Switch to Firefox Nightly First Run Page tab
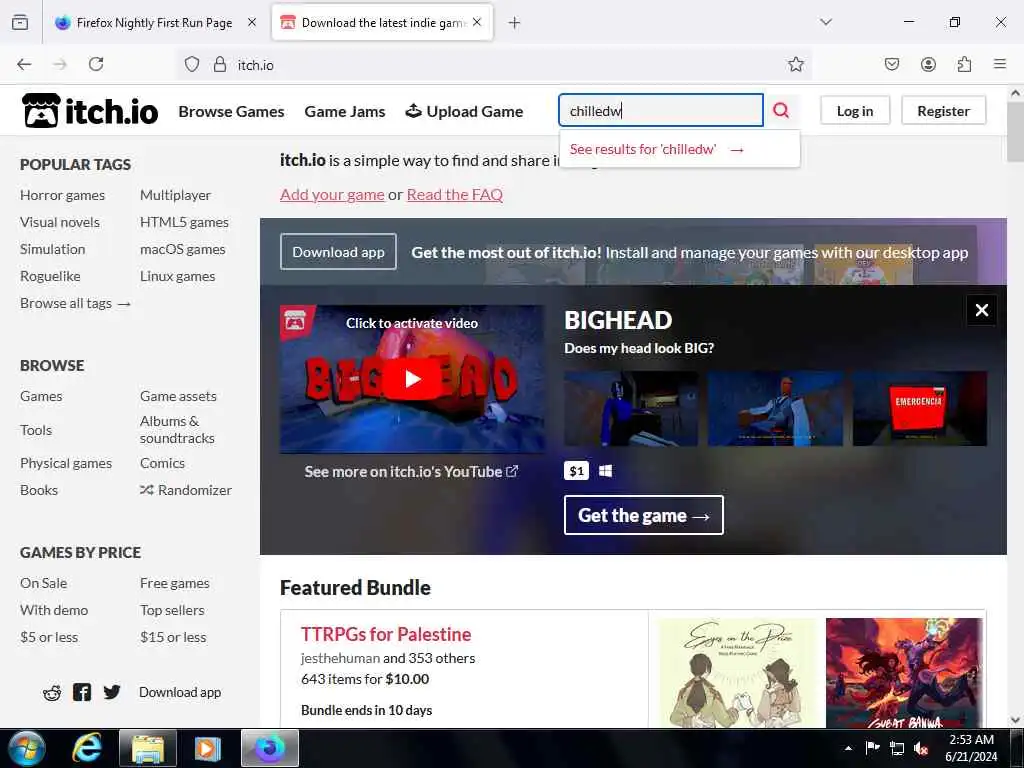The image size is (1024, 768). [154, 23]
